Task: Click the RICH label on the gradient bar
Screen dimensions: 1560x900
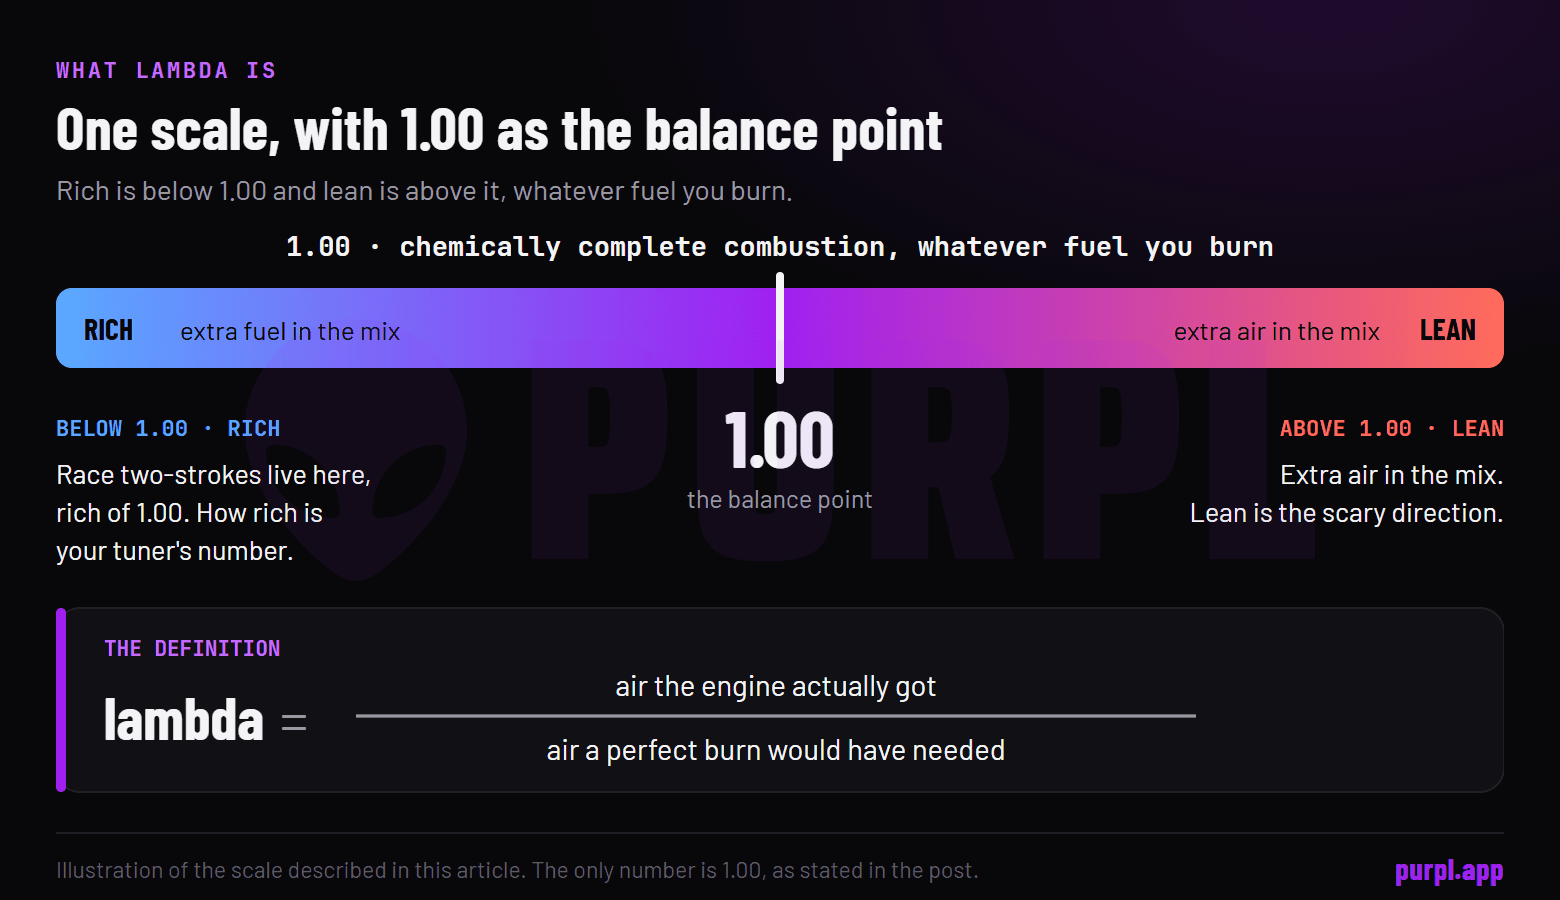Action: point(108,330)
